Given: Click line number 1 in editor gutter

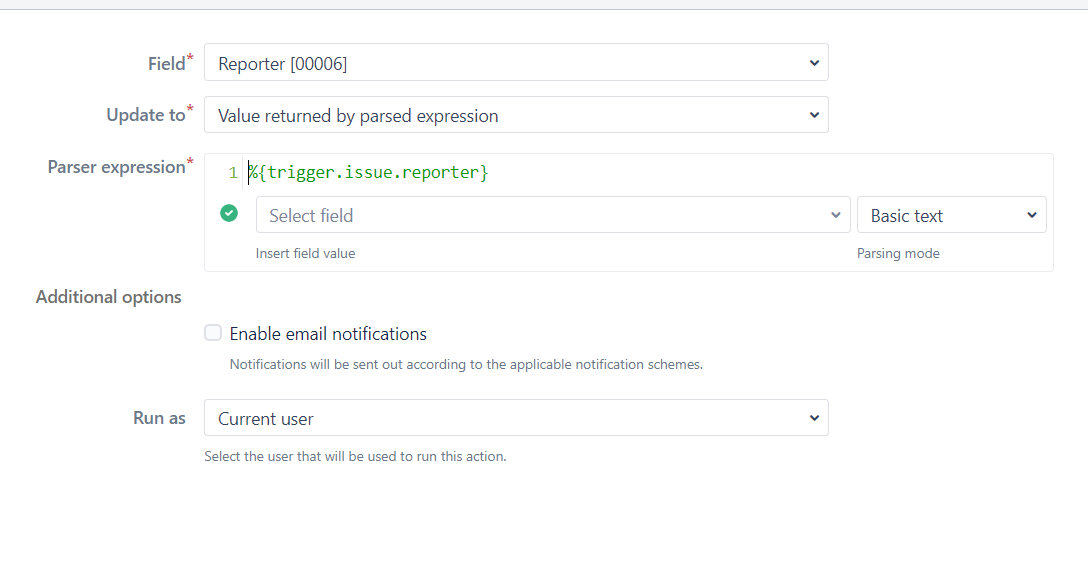Looking at the screenshot, I should pos(233,173).
